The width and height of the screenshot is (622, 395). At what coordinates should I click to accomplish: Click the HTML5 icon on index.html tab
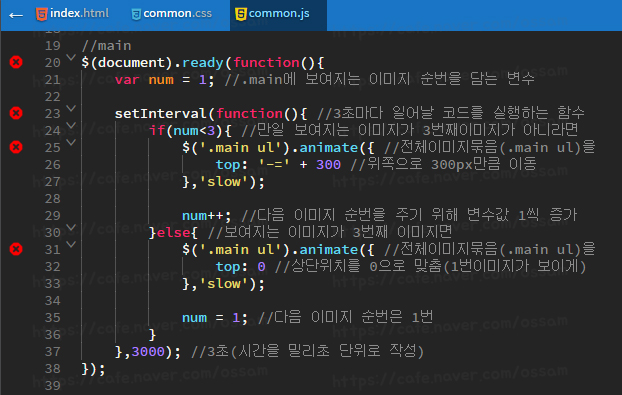(42, 14)
